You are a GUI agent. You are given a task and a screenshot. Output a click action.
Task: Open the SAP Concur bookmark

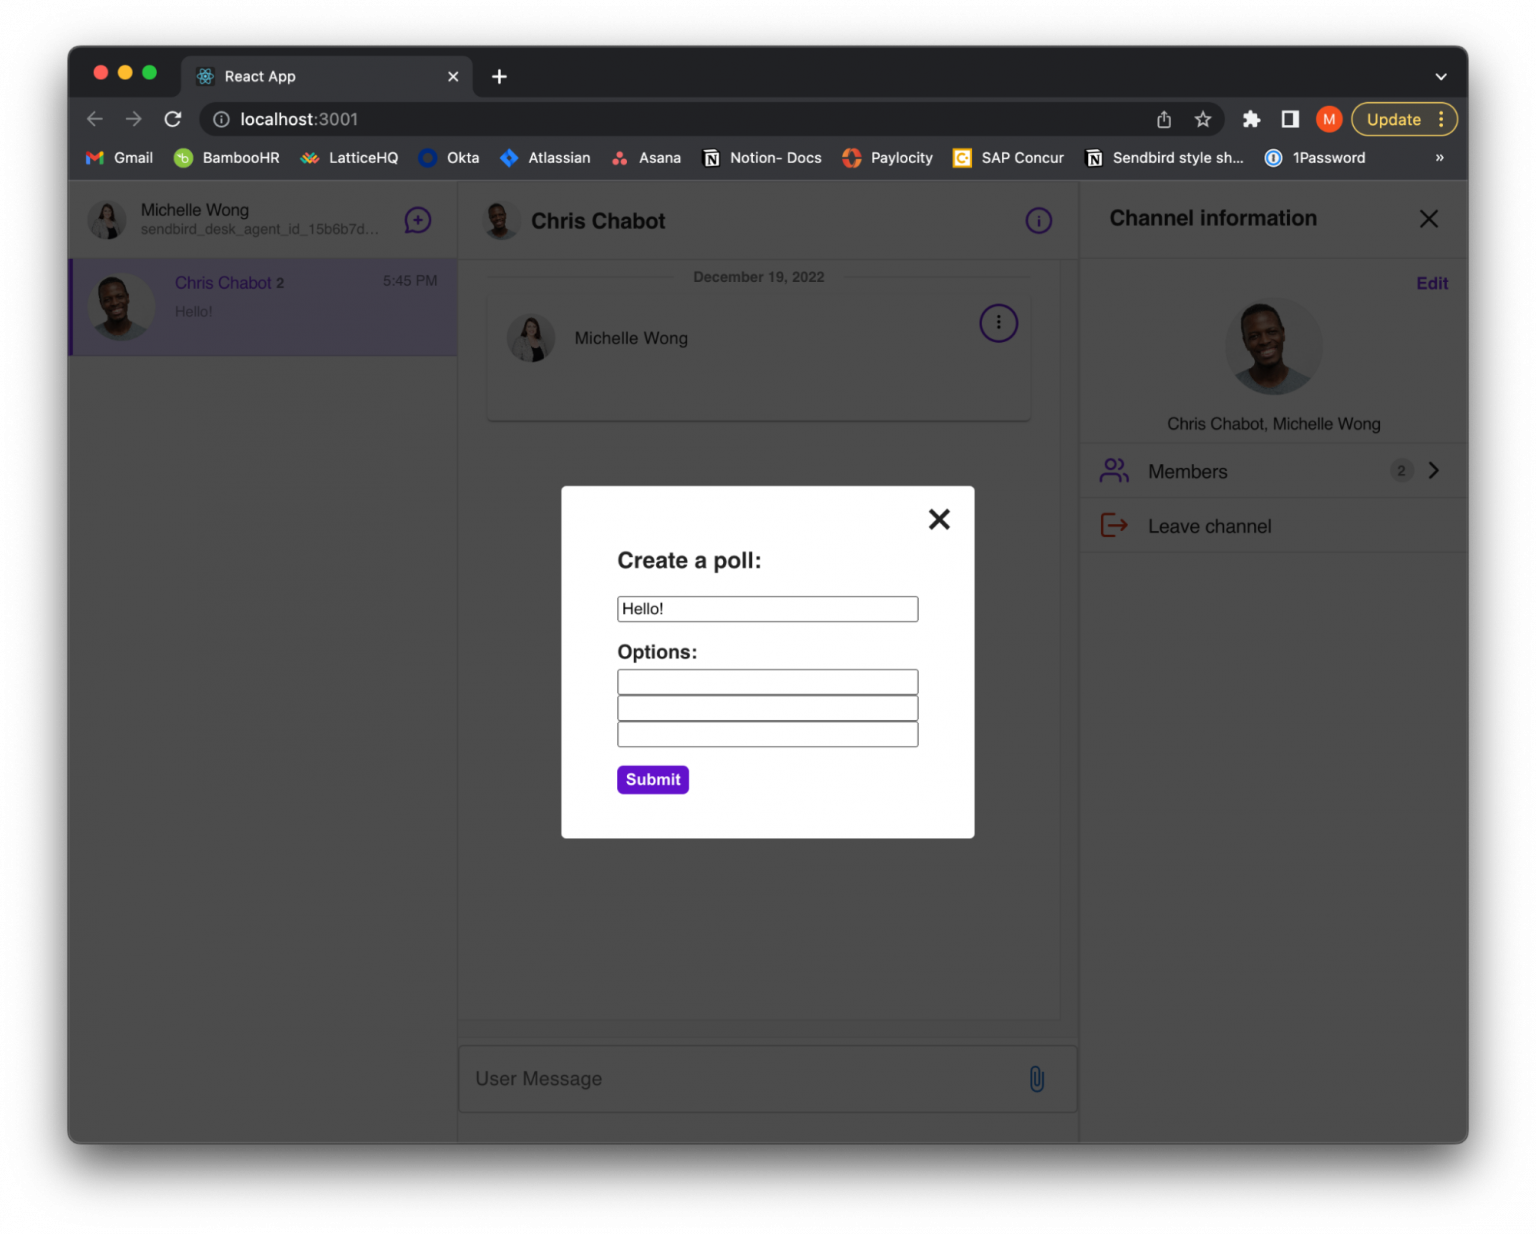point(1008,158)
